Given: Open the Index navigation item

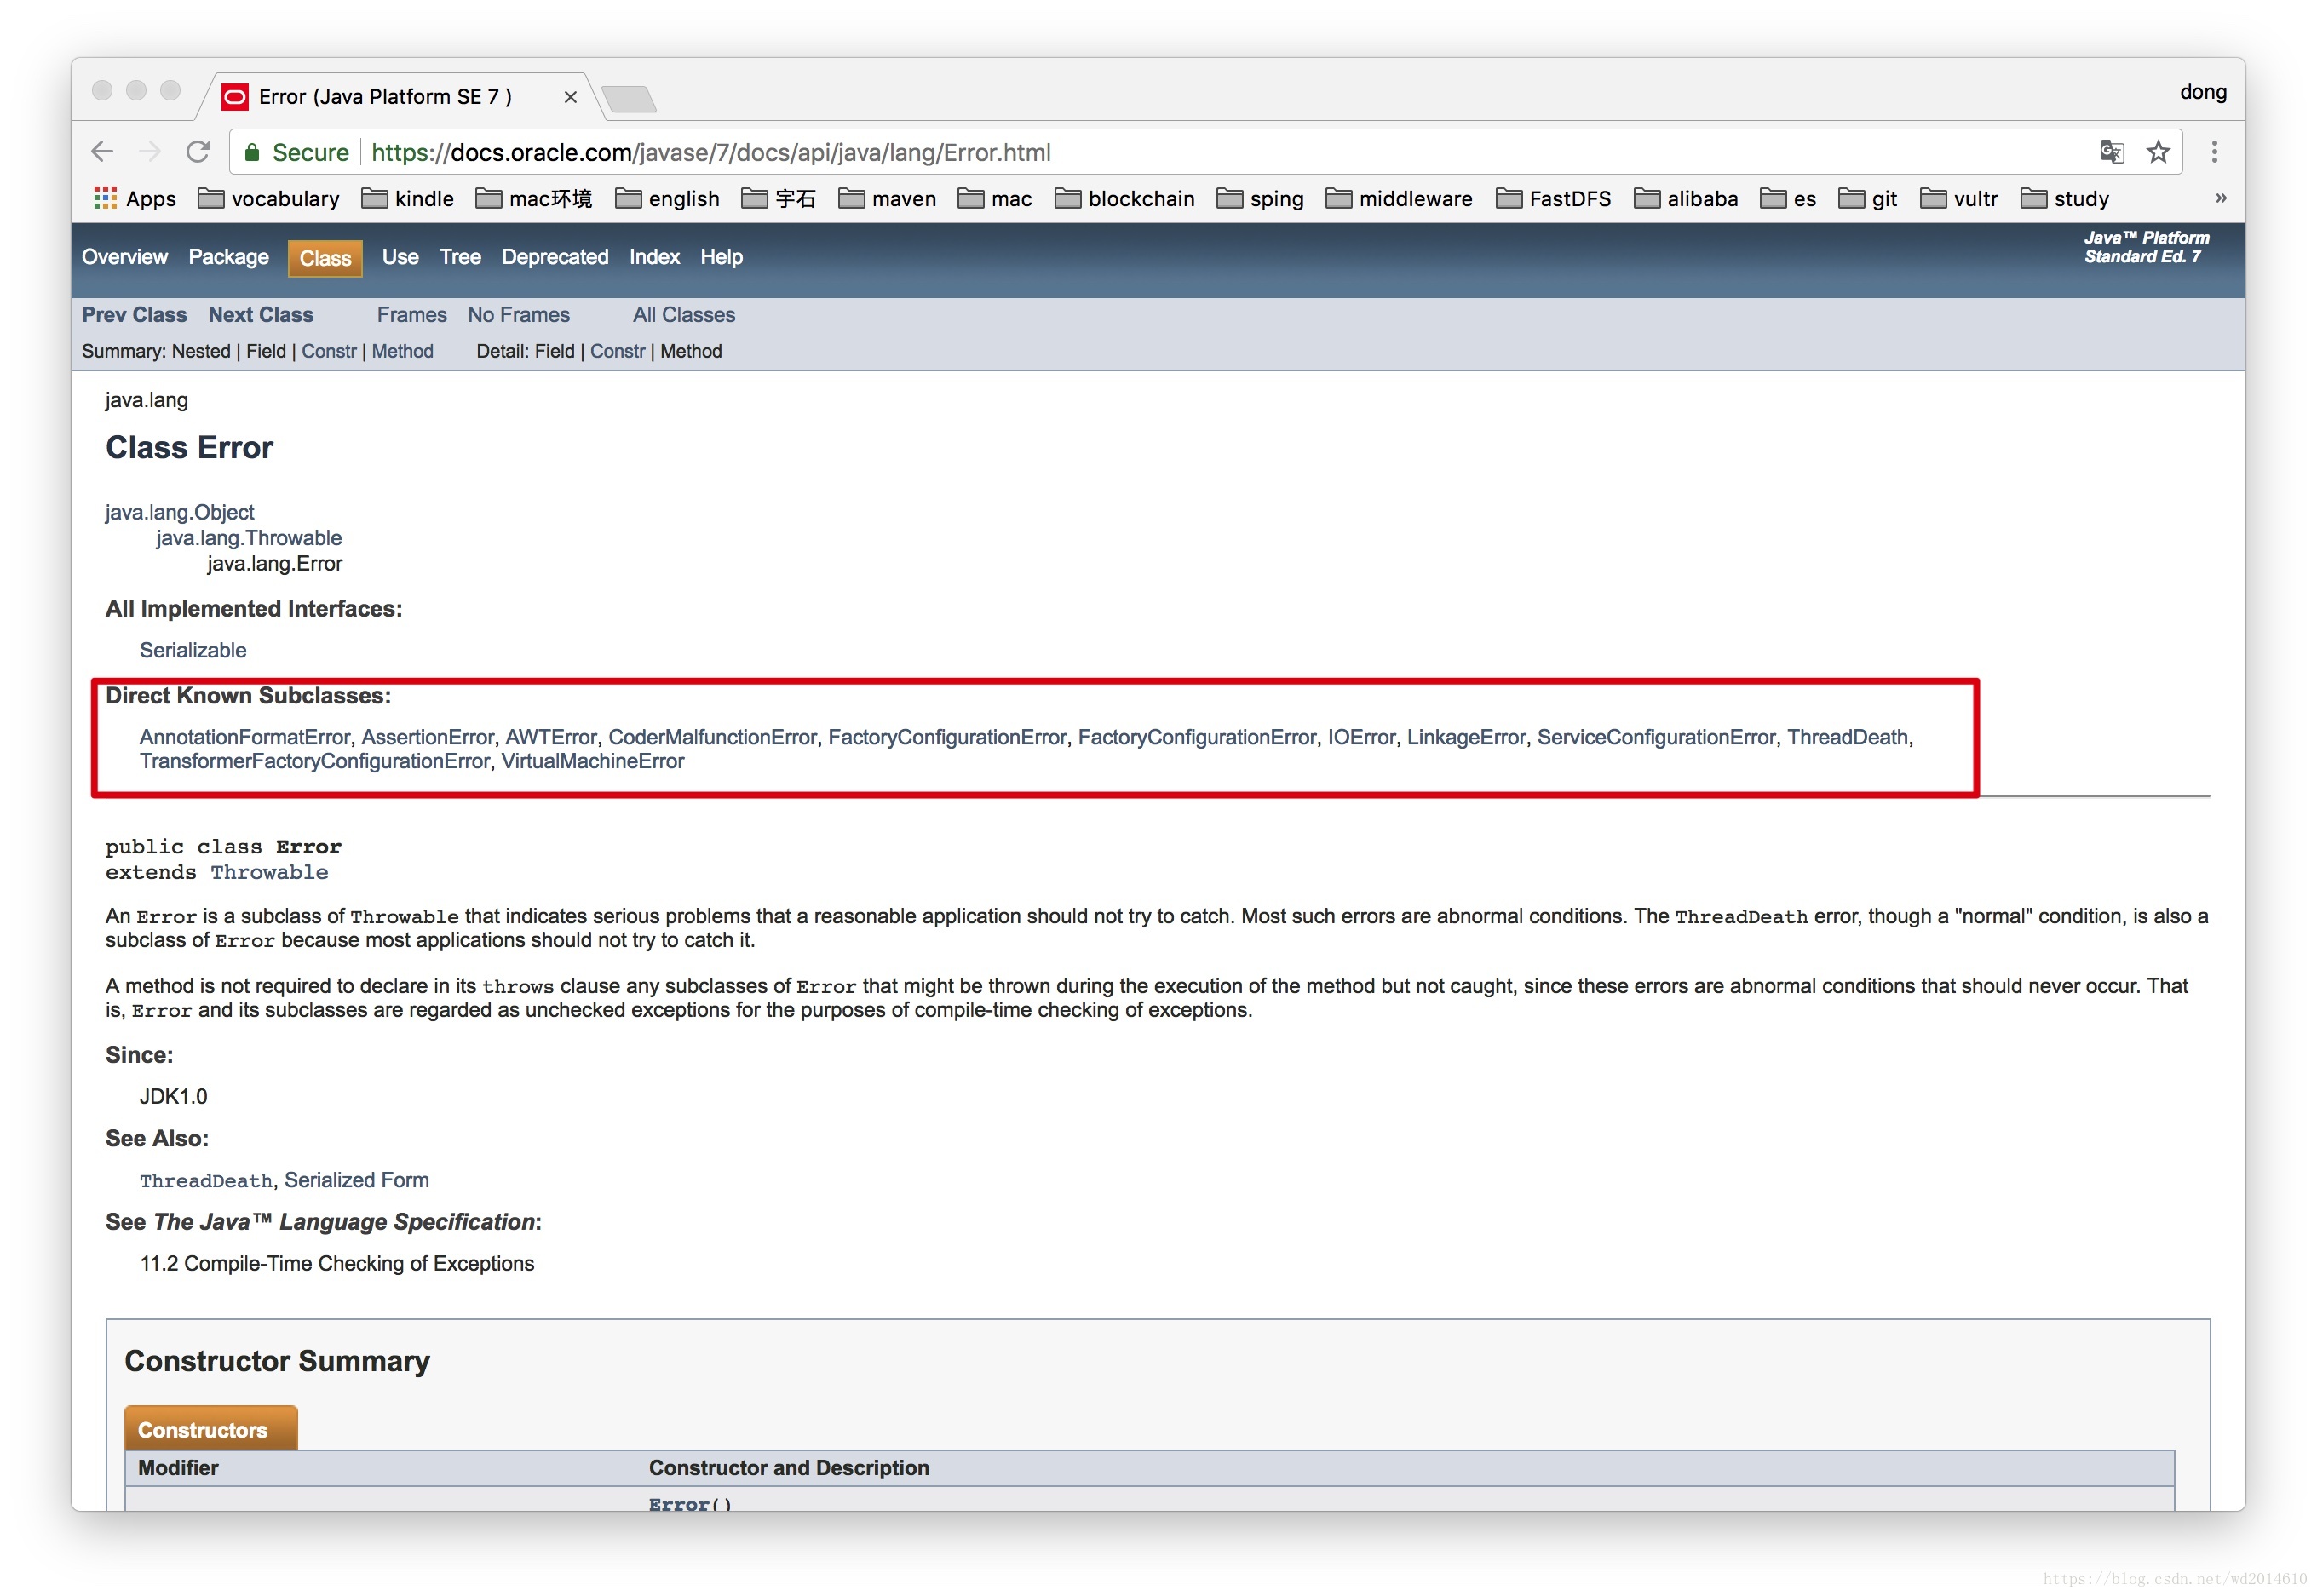Looking at the screenshot, I should [x=654, y=257].
